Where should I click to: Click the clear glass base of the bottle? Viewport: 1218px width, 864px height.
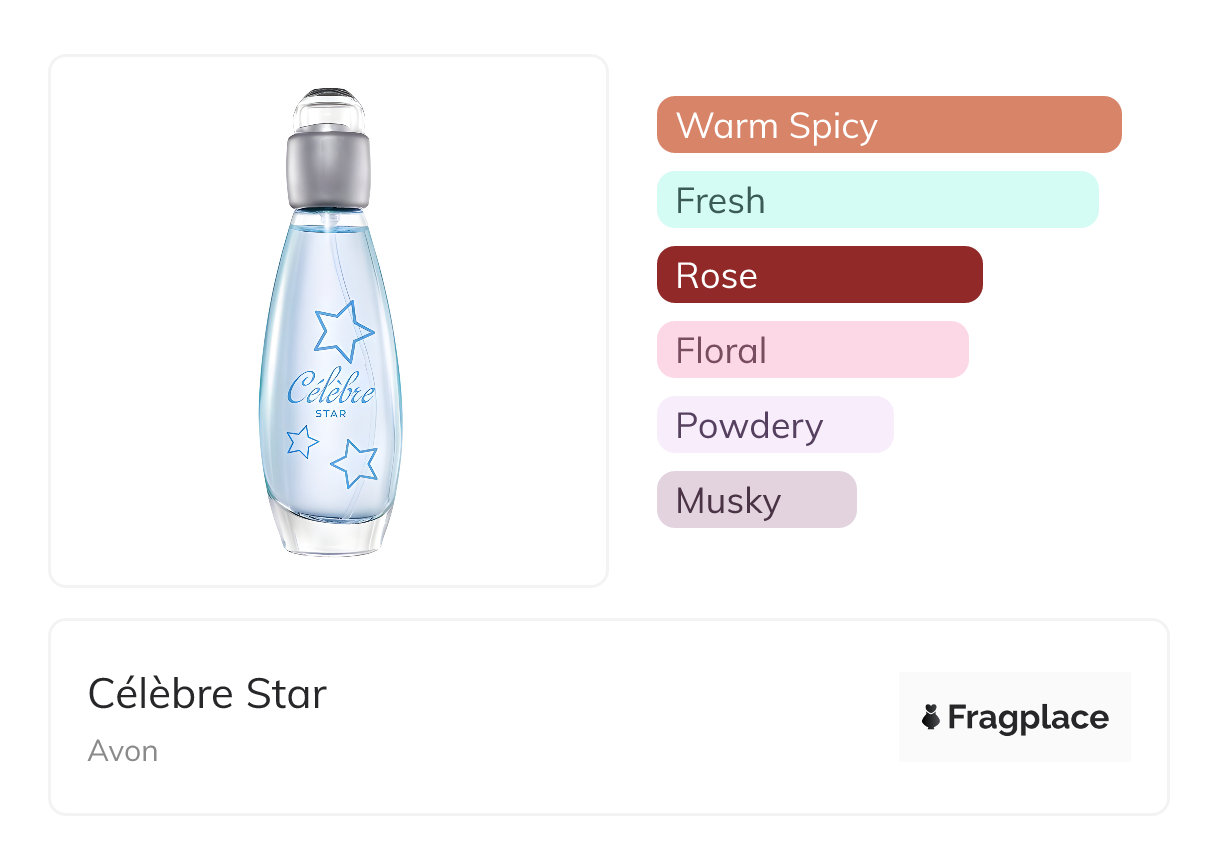coord(328,533)
